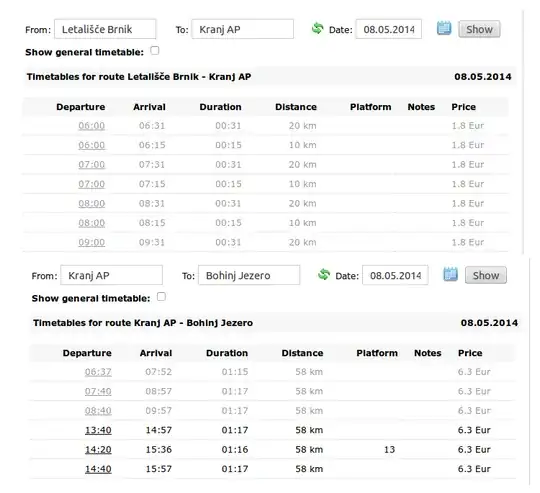Toggle the upper Show general timetable checkbox
Image resolution: width=540 pixels, height=493 pixels.
[x=155, y=51]
